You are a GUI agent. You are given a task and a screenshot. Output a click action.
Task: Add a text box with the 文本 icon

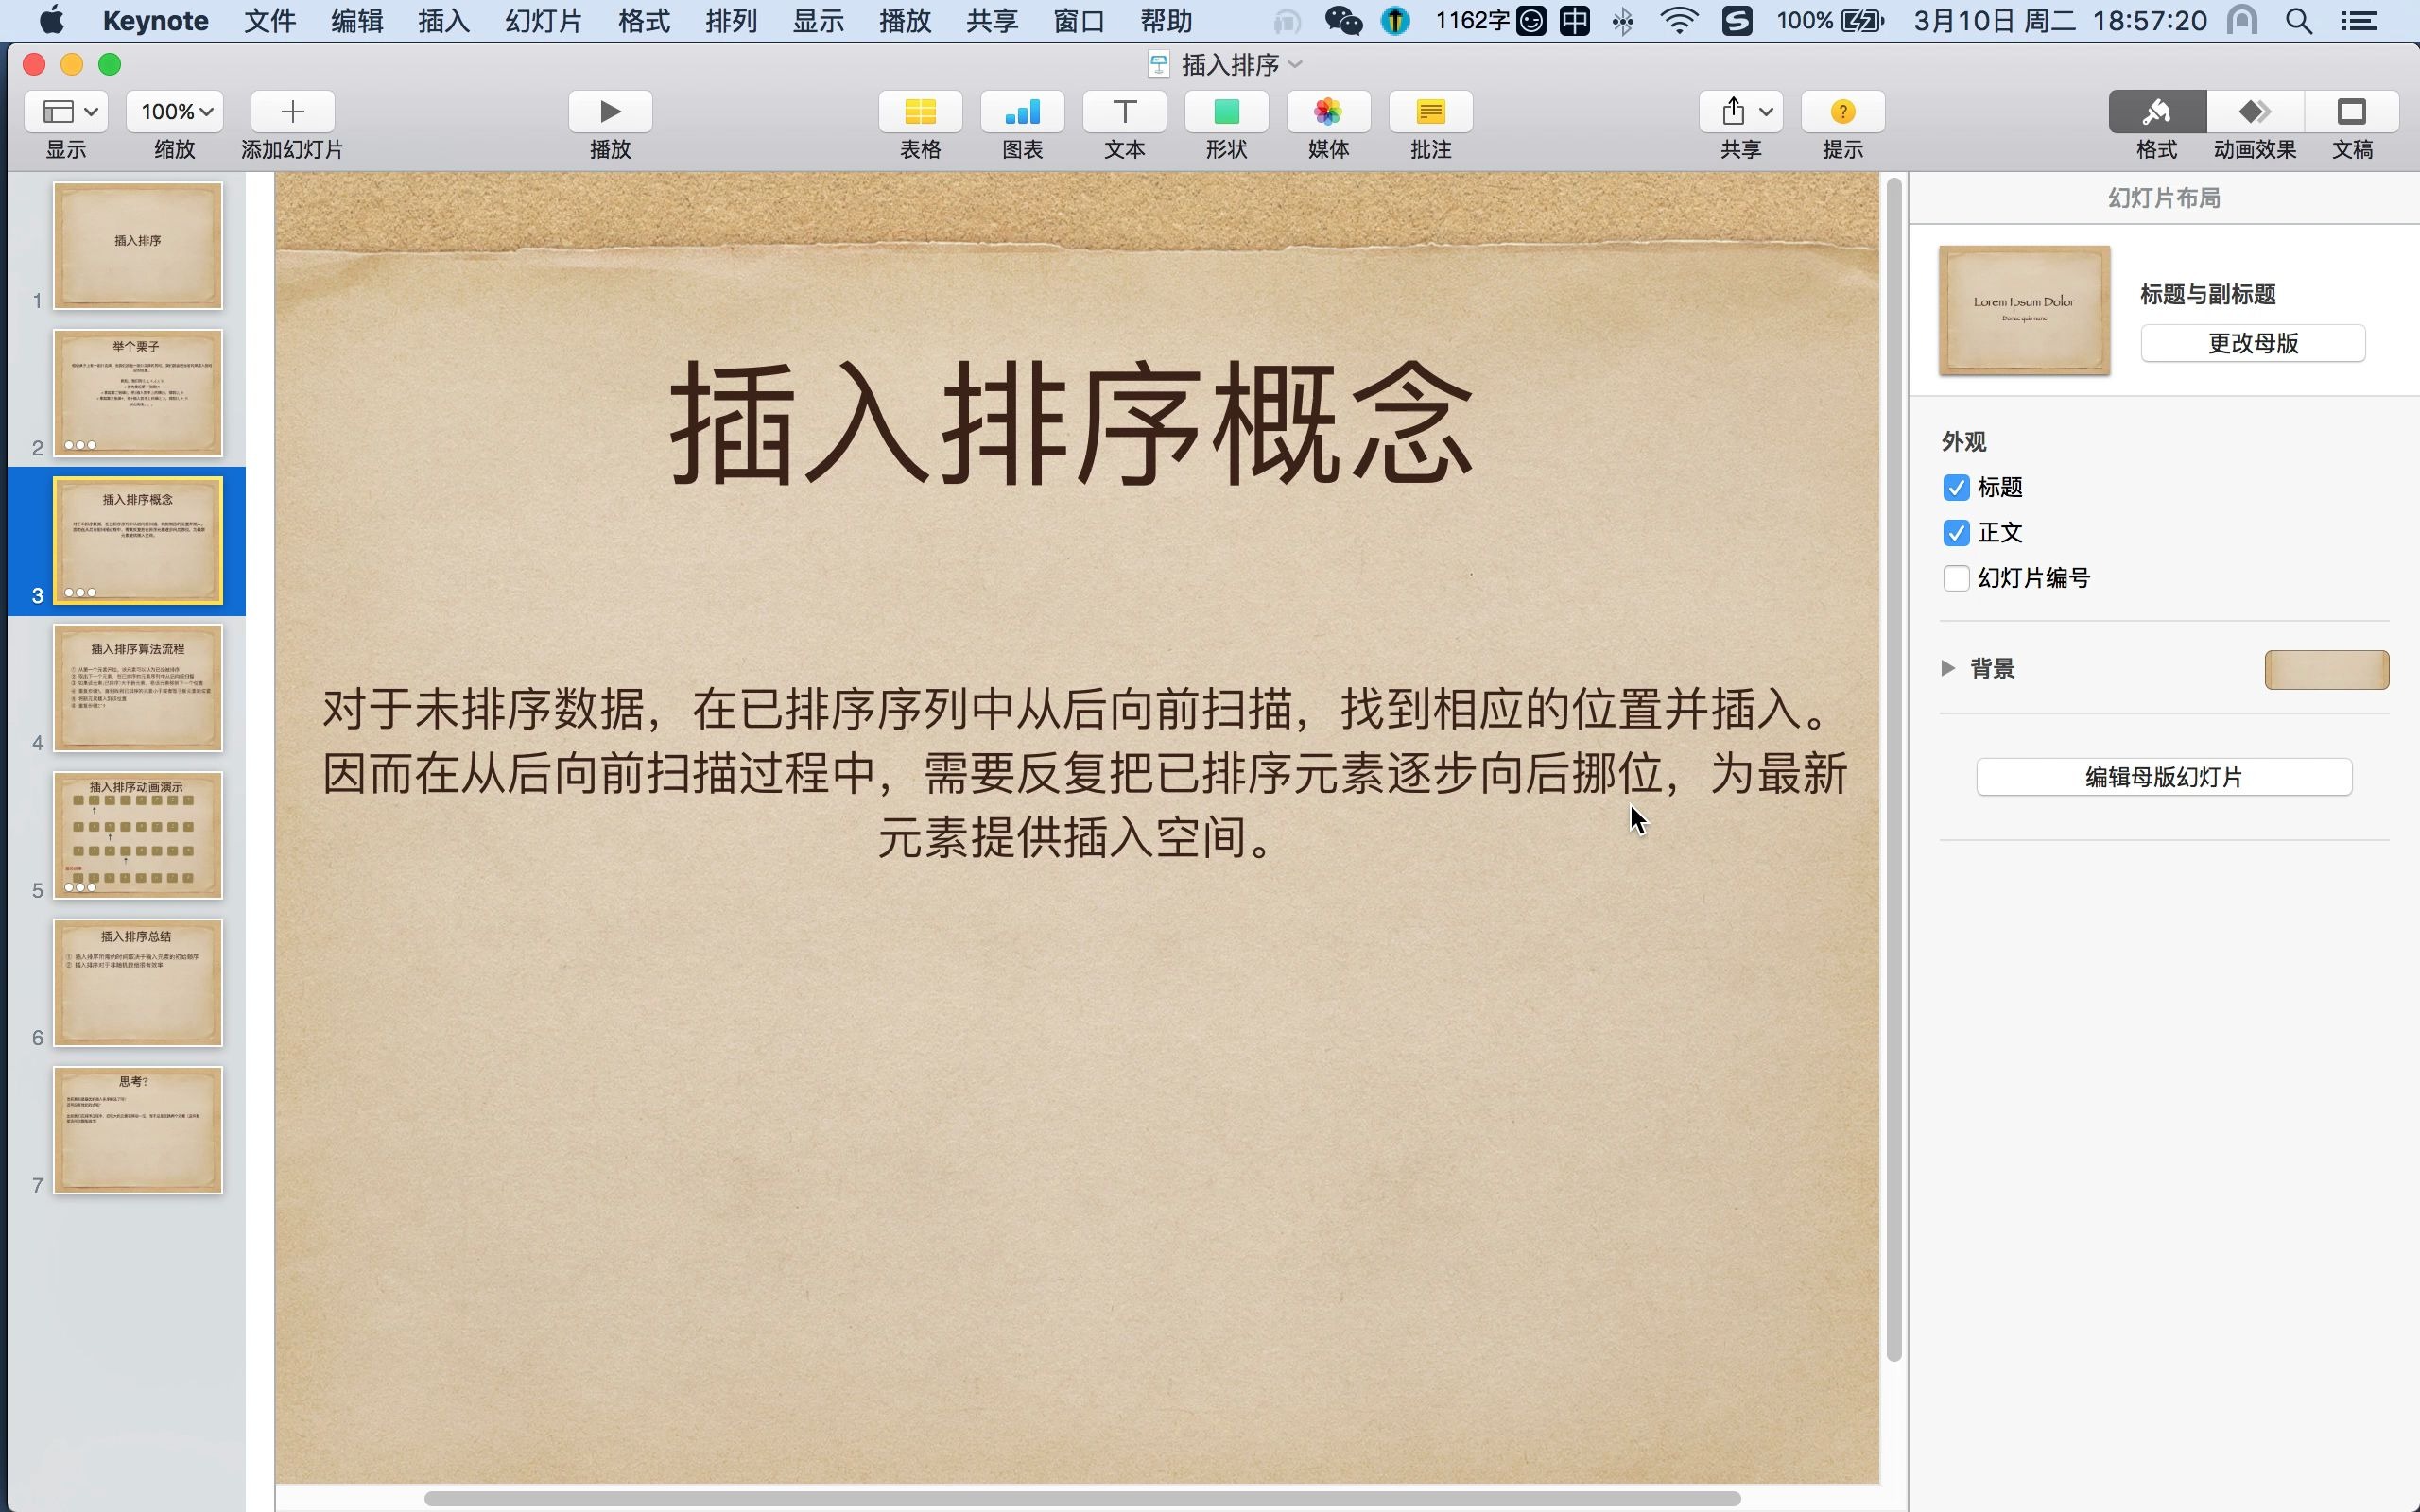point(1123,112)
